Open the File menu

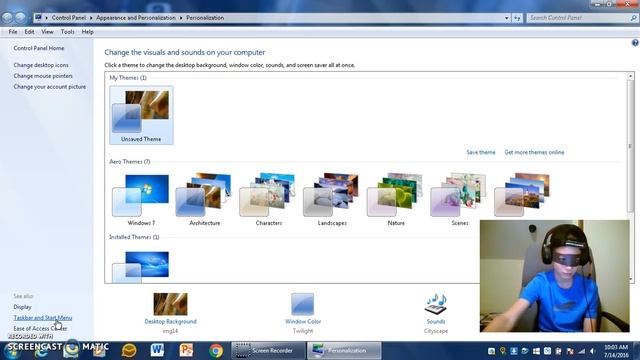[13, 32]
